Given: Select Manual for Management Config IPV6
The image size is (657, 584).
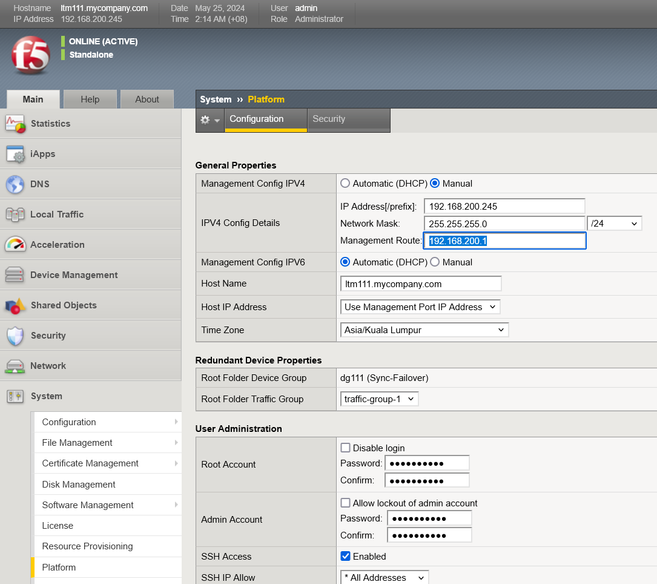Looking at the screenshot, I should 435,262.
